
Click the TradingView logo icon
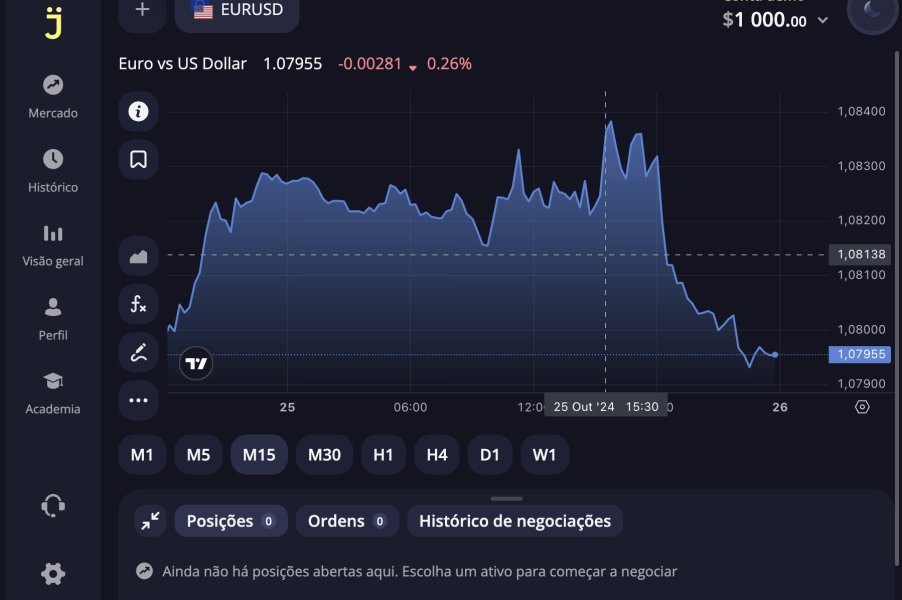[x=196, y=364]
